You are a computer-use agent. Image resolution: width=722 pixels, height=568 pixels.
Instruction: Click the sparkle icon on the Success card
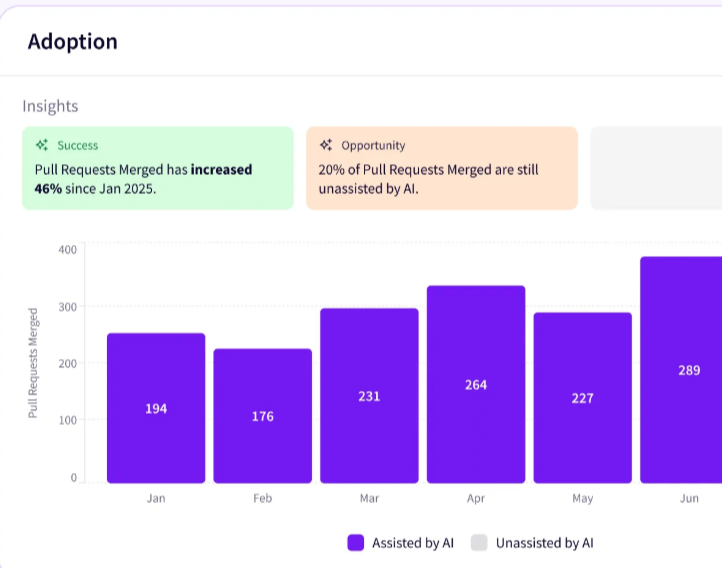click(42, 145)
